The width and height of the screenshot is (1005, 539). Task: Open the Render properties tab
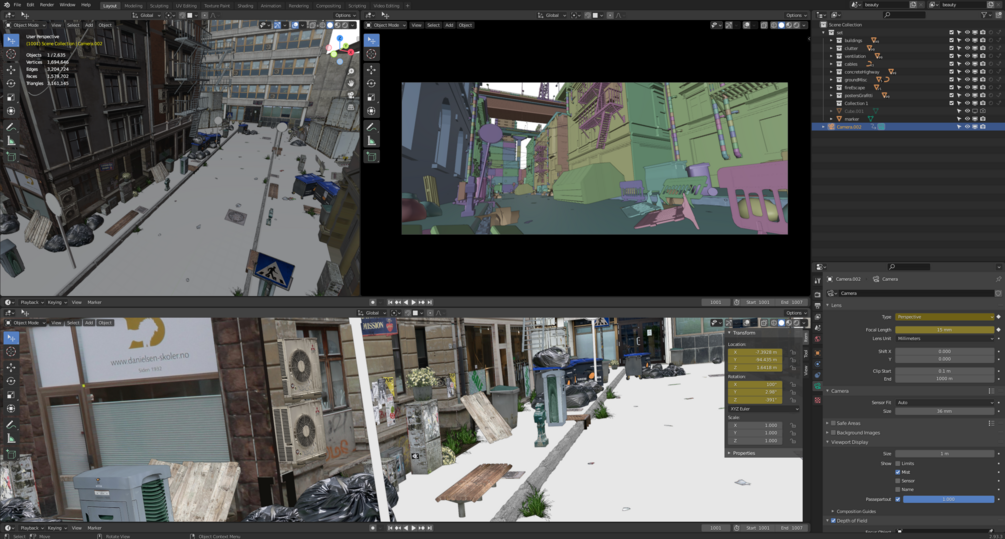click(x=817, y=295)
